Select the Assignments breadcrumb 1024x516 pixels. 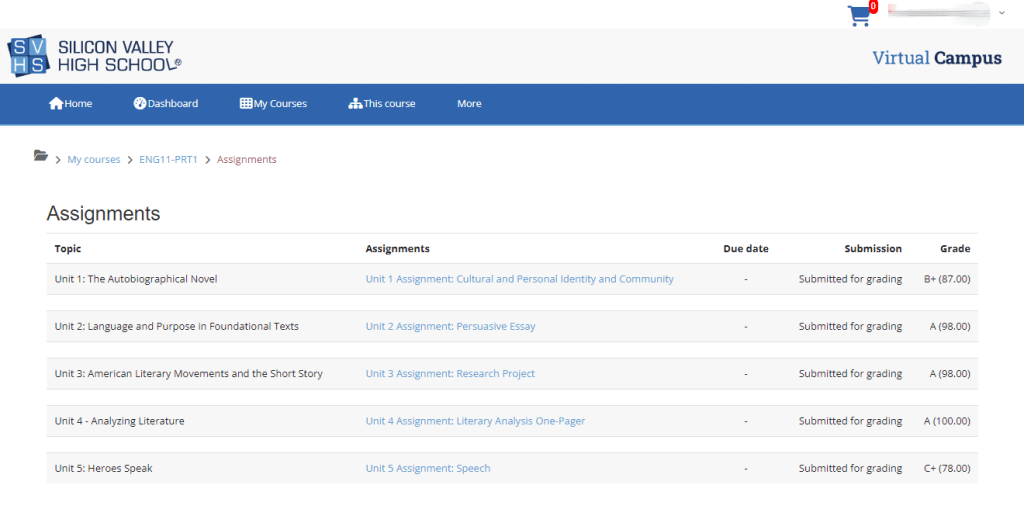point(247,160)
